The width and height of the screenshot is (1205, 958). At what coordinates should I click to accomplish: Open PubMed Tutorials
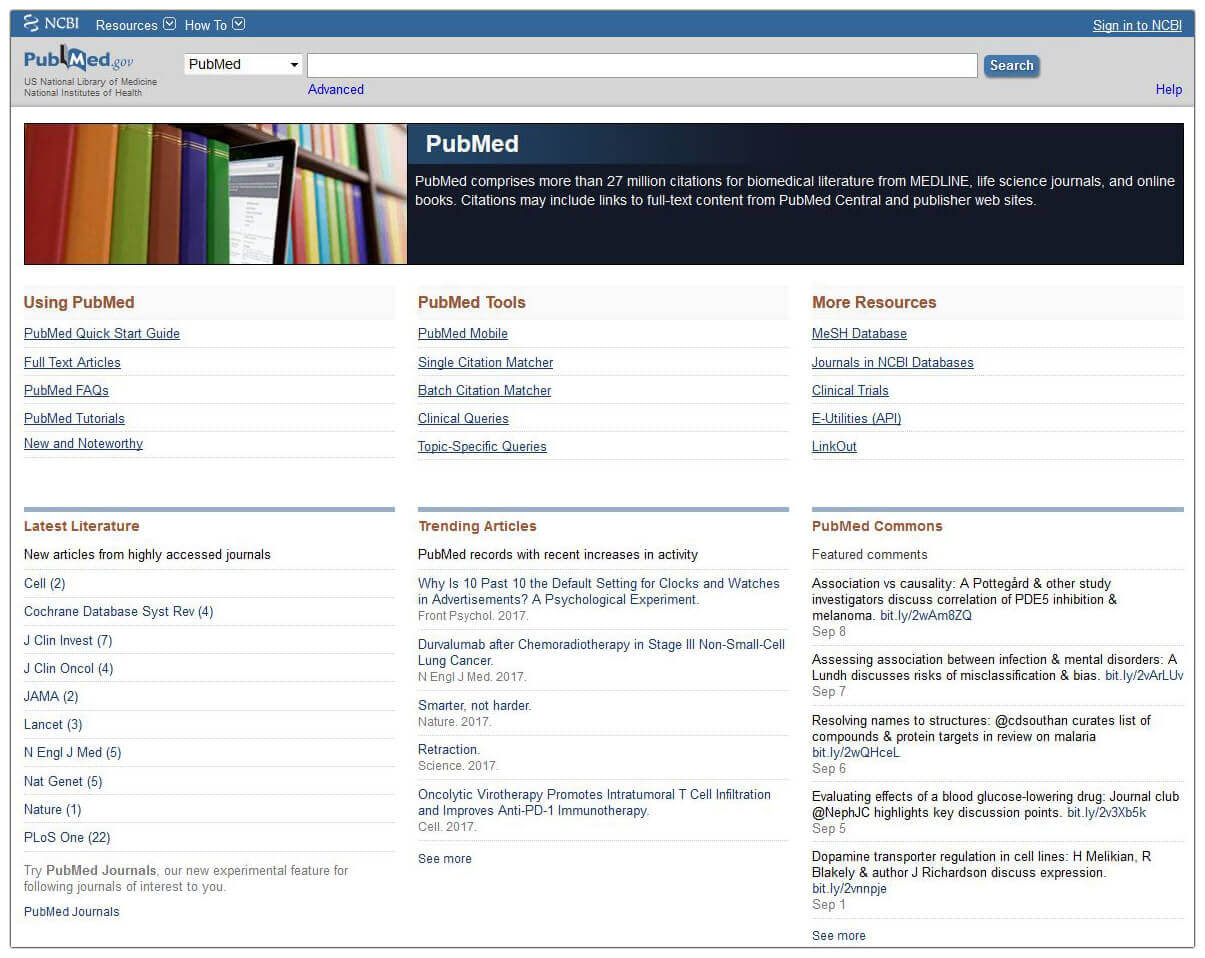(74, 419)
